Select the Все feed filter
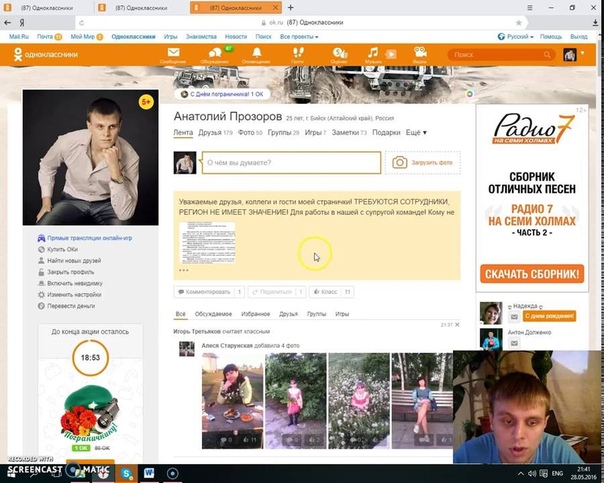This screenshot has width=604, height=483. pos(181,314)
